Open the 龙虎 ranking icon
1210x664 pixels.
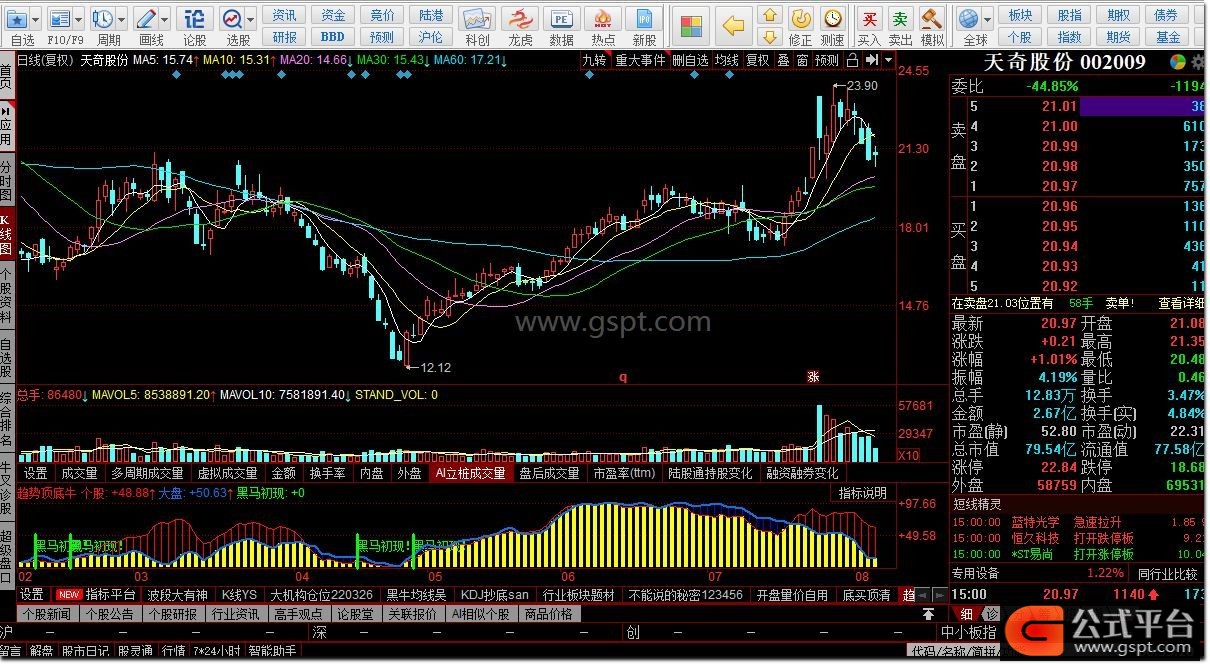[x=520, y=19]
